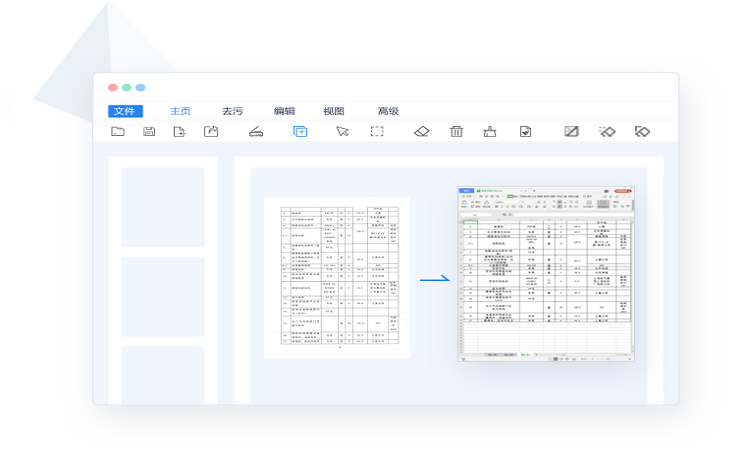Select the first page thumbnail in sidebar

pos(163,207)
